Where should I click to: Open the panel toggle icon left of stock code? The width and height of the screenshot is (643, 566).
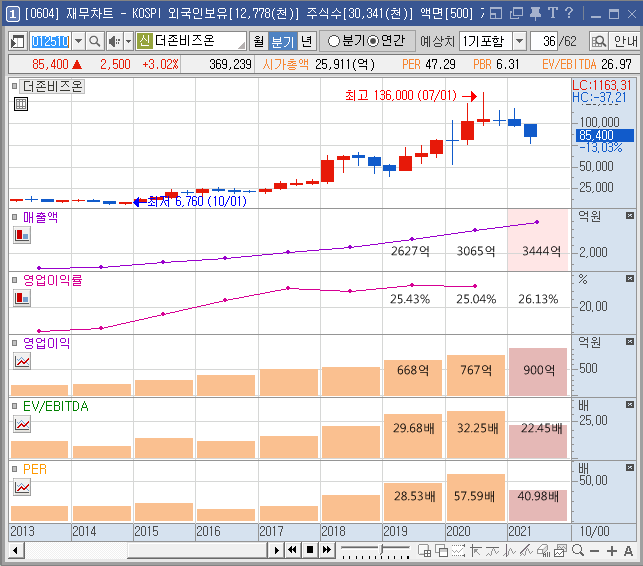[x=18, y=41]
